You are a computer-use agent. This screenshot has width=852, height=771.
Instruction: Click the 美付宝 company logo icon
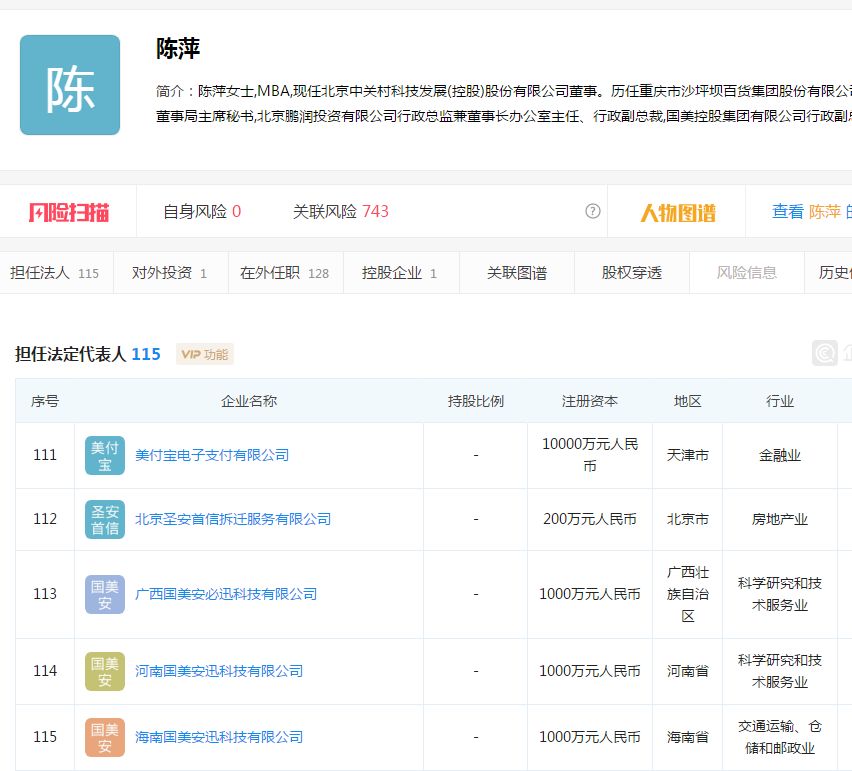coord(105,455)
